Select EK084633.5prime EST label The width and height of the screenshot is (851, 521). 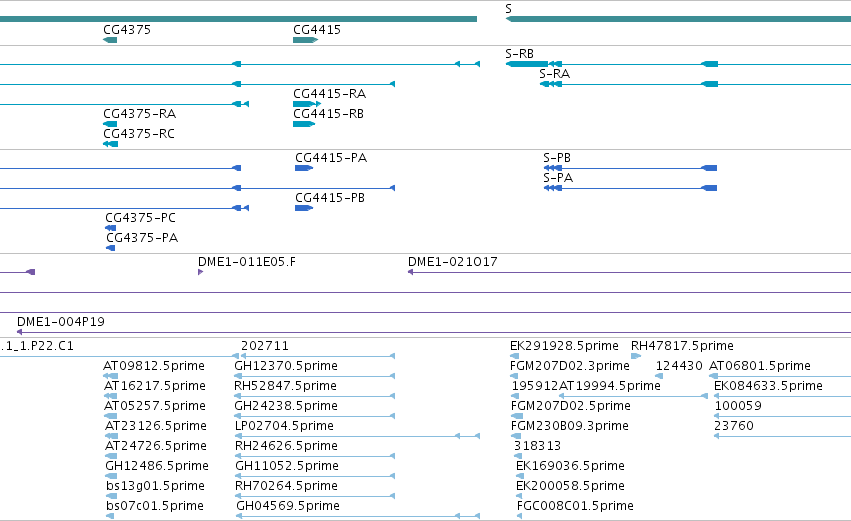pyautogui.click(x=769, y=386)
